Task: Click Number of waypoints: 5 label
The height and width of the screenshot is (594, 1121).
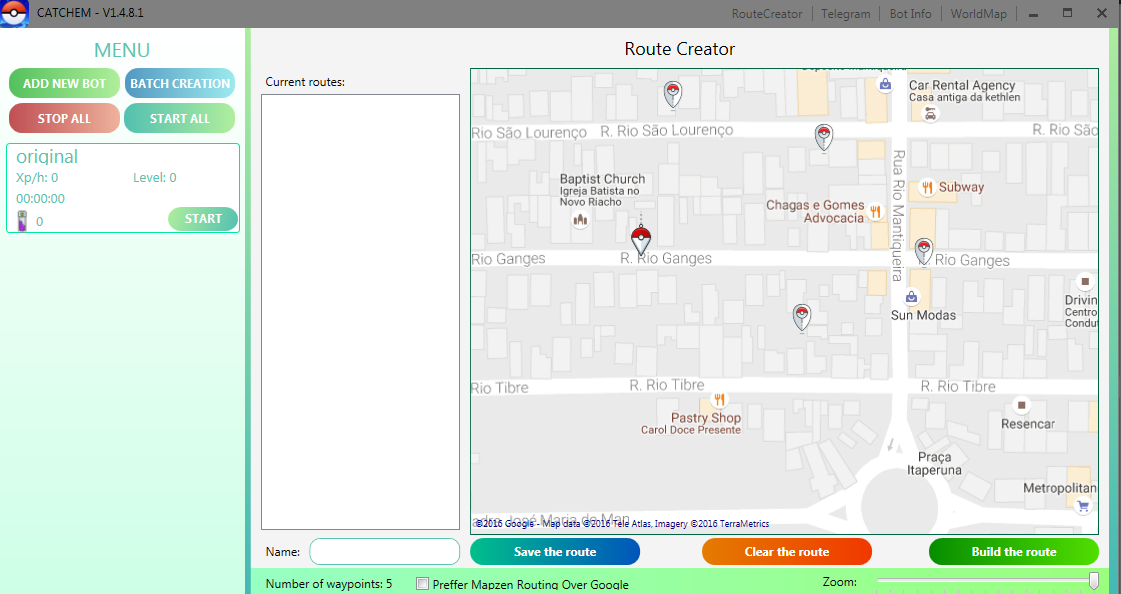Action: coord(329,584)
